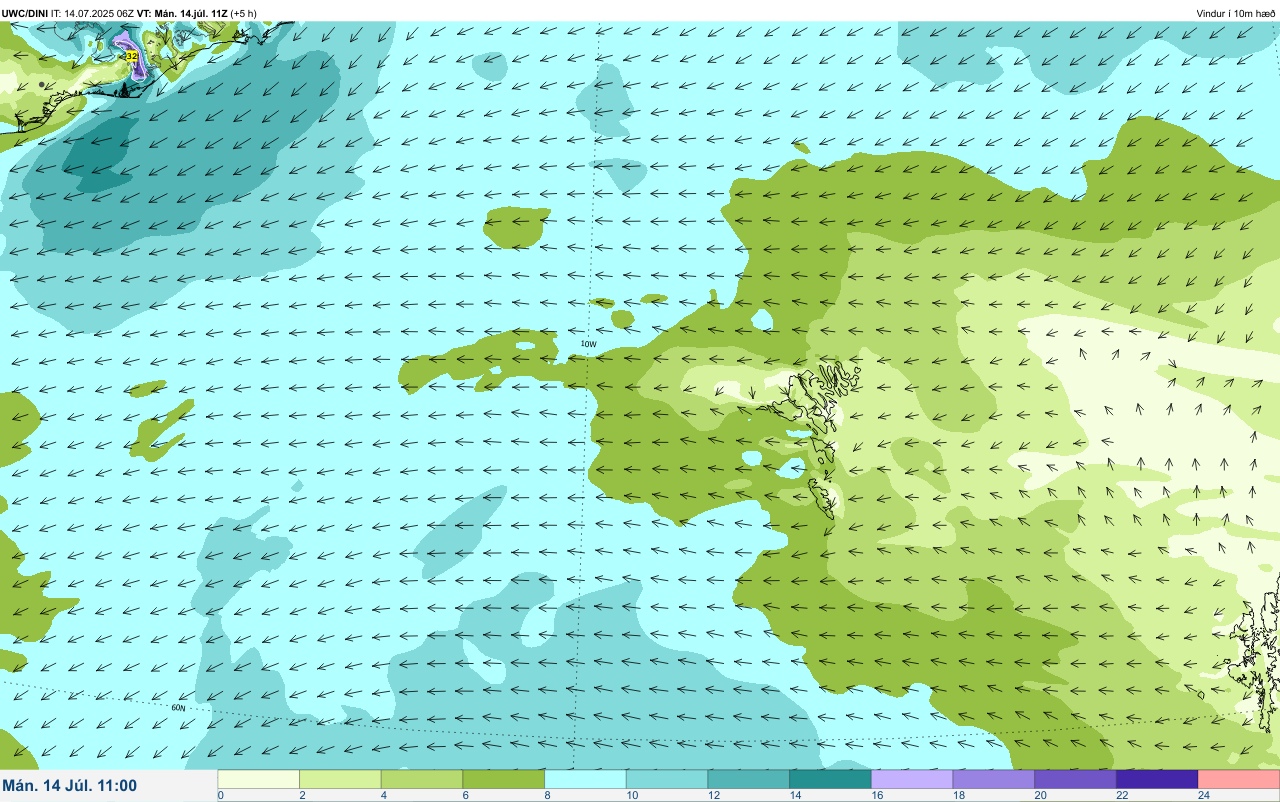Pick the violet 20–22 legend swatch
Screen dimensions: 1280x802
[1076, 779]
